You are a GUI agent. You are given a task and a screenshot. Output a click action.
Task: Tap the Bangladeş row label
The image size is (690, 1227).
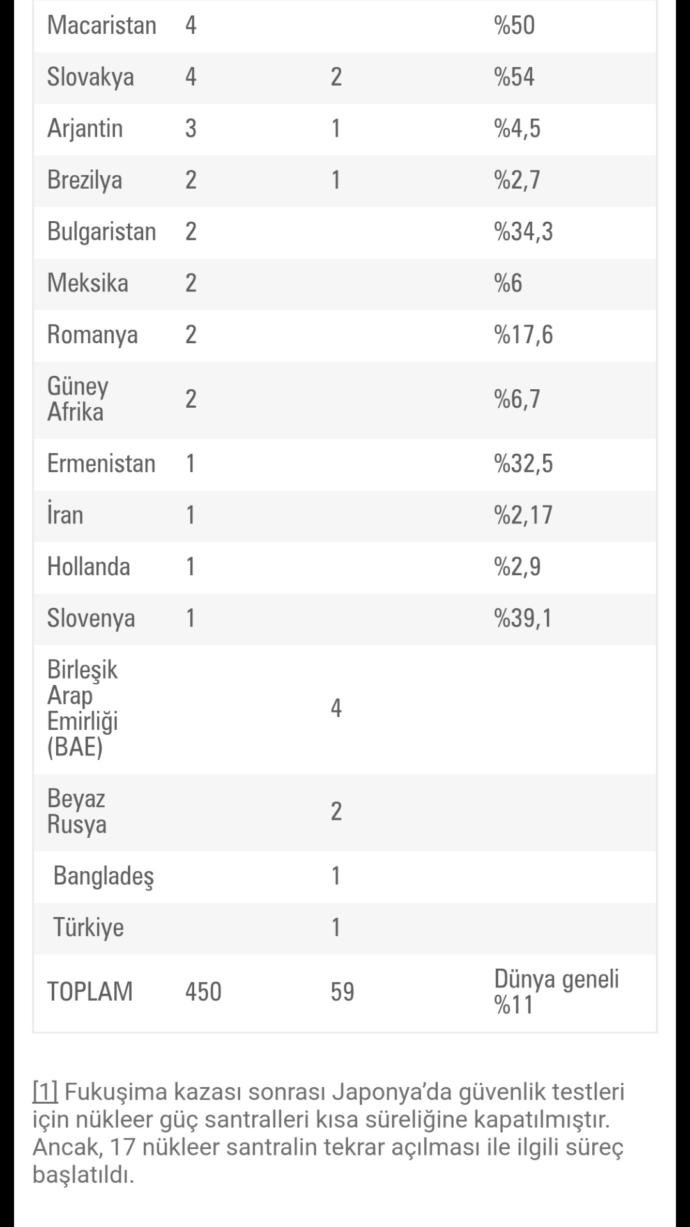tap(103, 876)
